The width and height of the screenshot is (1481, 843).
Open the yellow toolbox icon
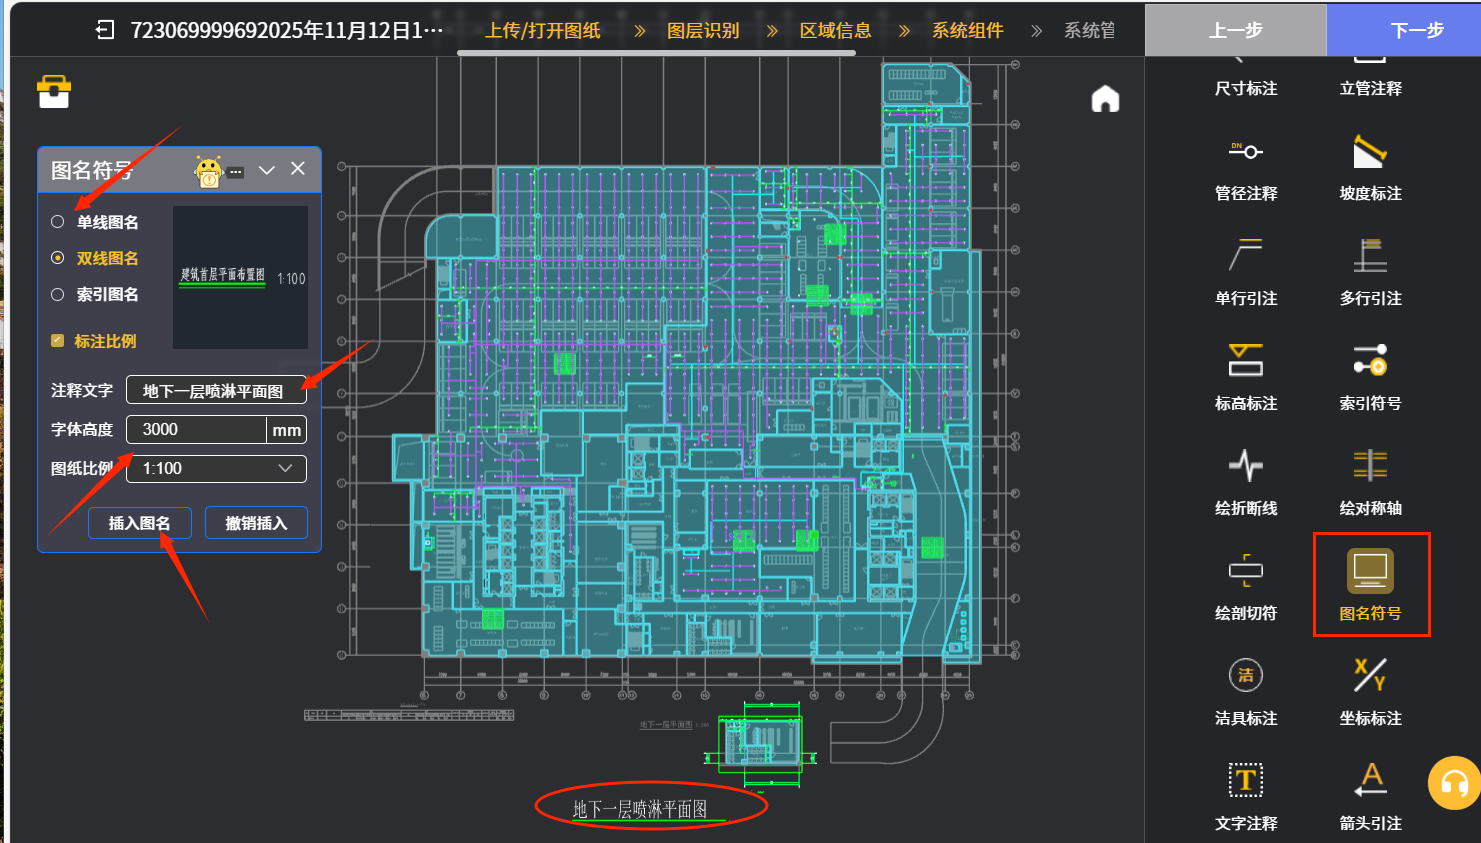click(54, 92)
